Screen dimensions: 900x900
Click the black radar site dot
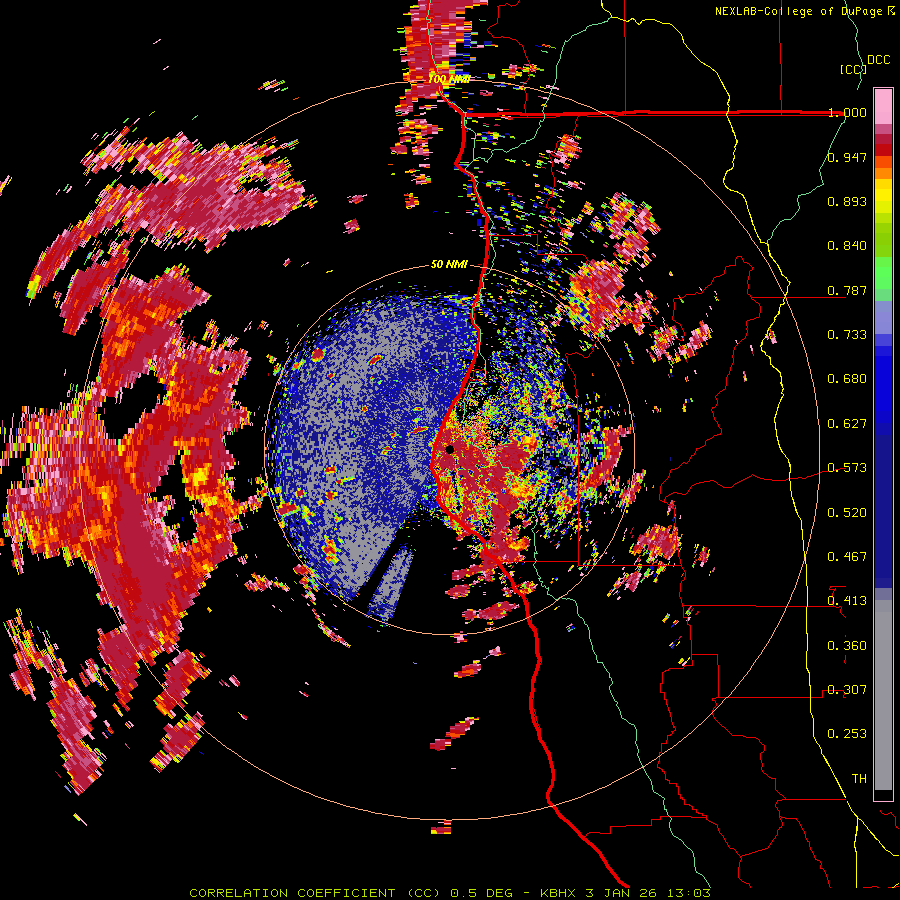pyautogui.click(x=449, y=449)
